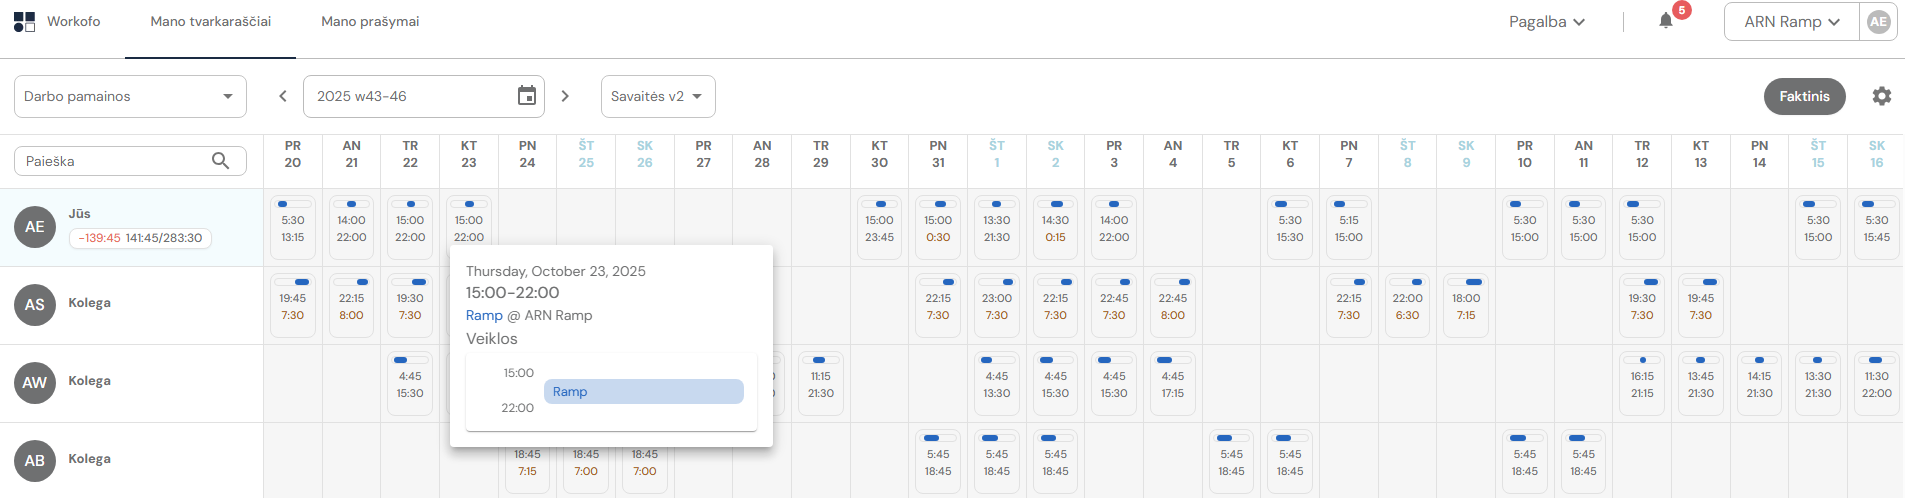
Task: Go to next week range arrow
Action: (565, 96)
